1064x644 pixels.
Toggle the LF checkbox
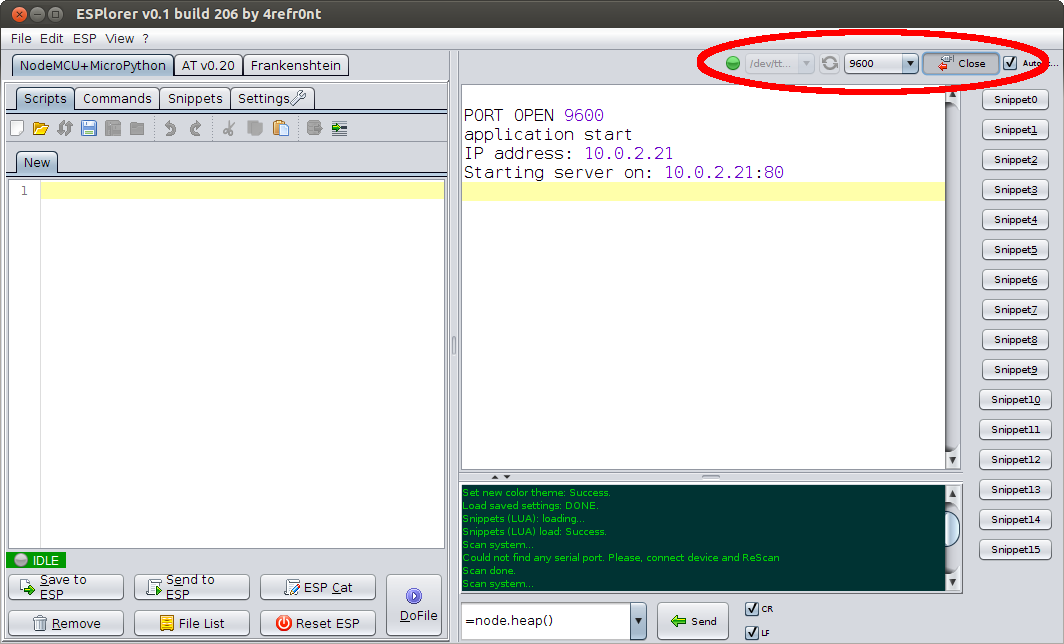tap(752, 632)
